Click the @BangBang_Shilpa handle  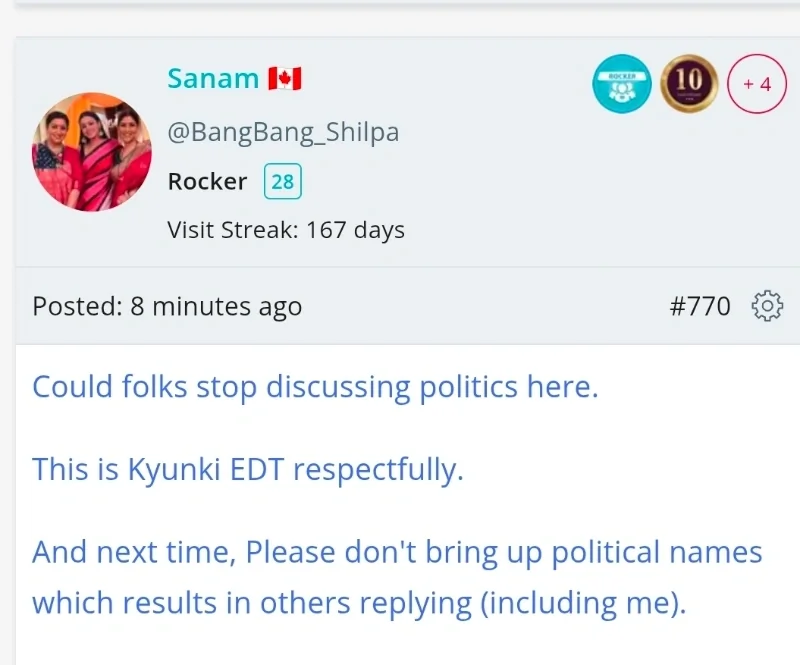click(x=283, y=132)
